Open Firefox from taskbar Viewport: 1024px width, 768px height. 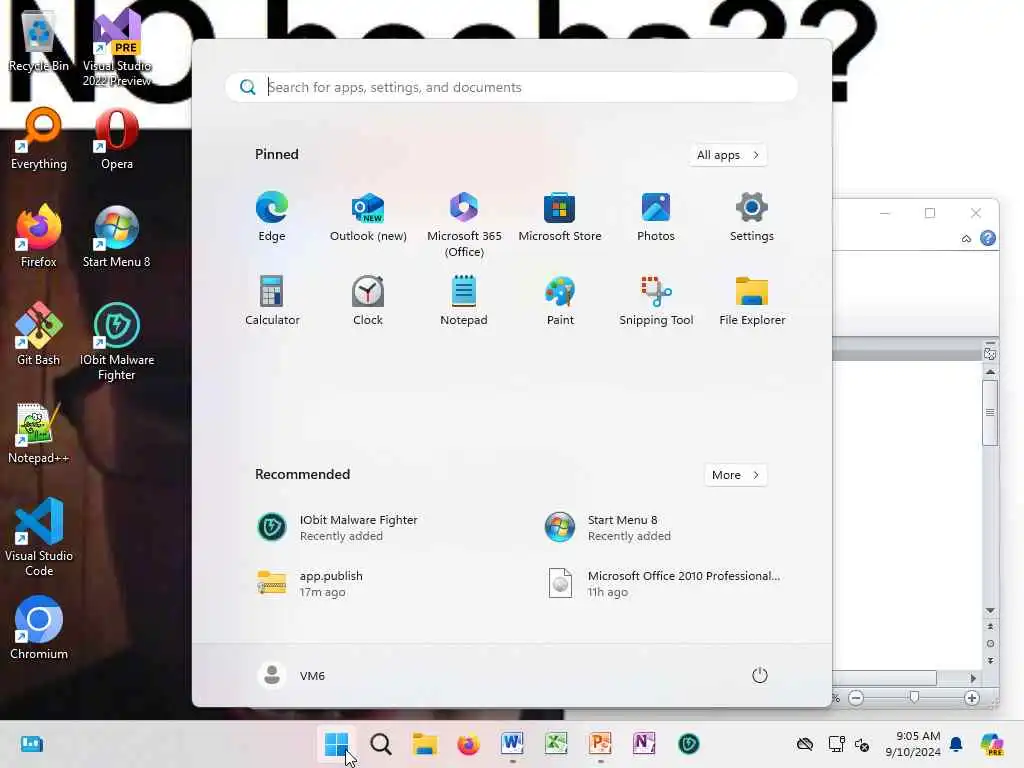(x=468, y=743)
